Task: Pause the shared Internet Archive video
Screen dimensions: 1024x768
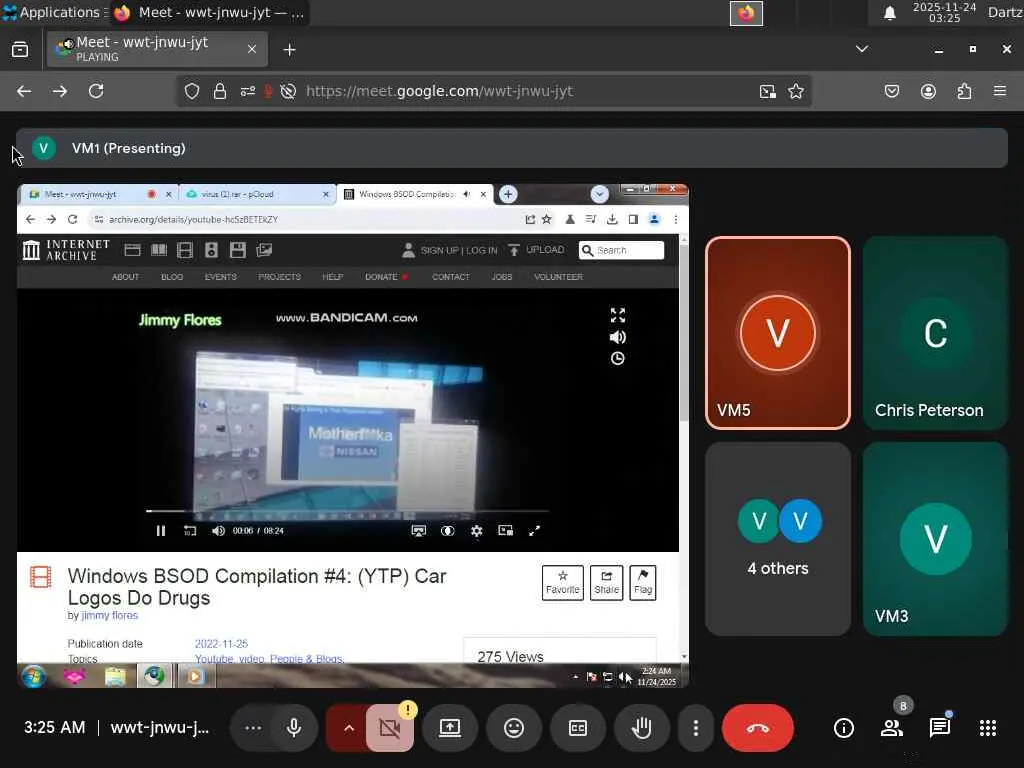Action: click(161, 531)
